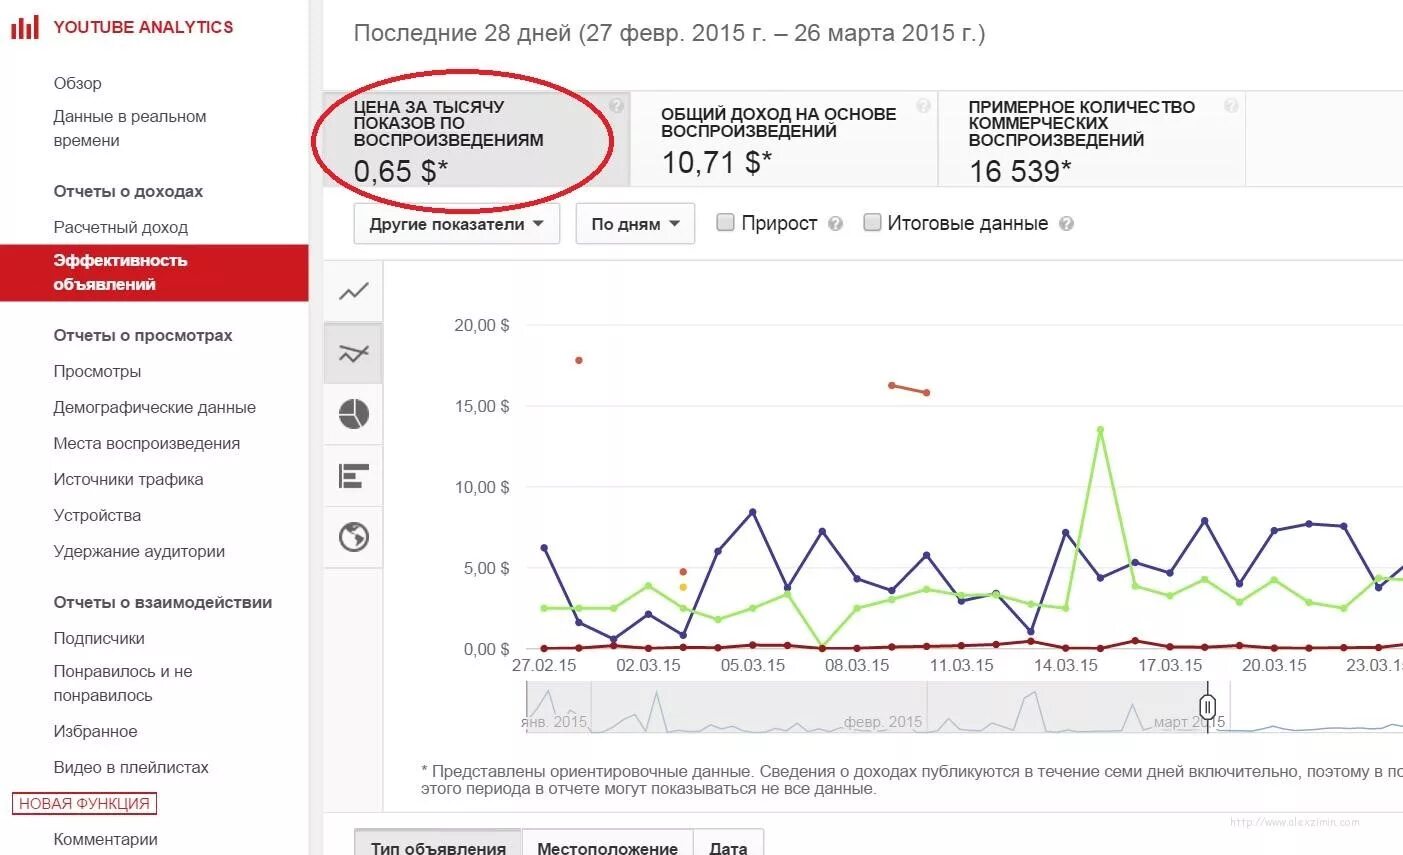The image size is (1403, 855).
Task: Open the Подписчики report
Action: point(99,638)
